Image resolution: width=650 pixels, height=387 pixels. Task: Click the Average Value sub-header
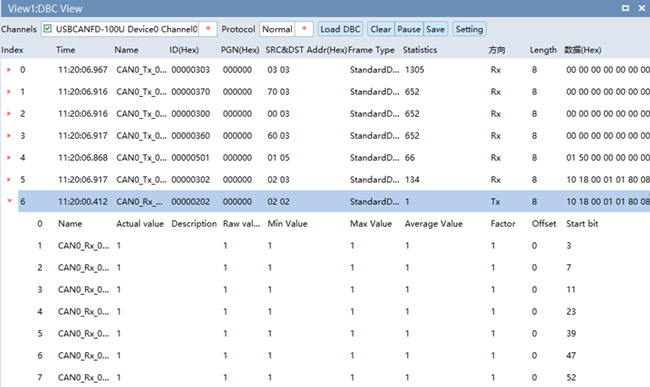tap(433, 223)
